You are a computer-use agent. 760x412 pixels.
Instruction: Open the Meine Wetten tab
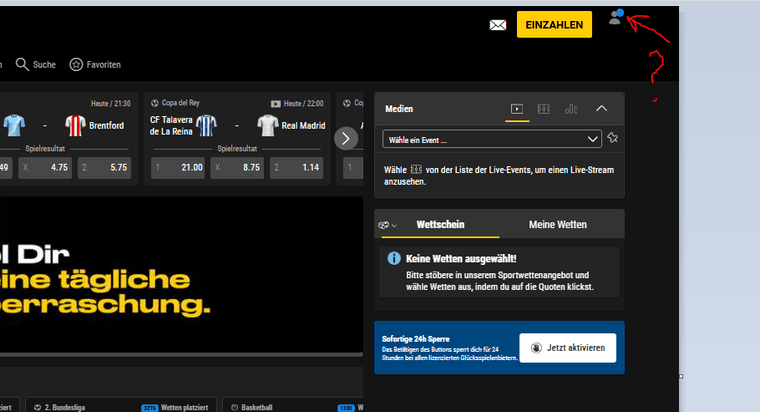click(x=557, y=224)
